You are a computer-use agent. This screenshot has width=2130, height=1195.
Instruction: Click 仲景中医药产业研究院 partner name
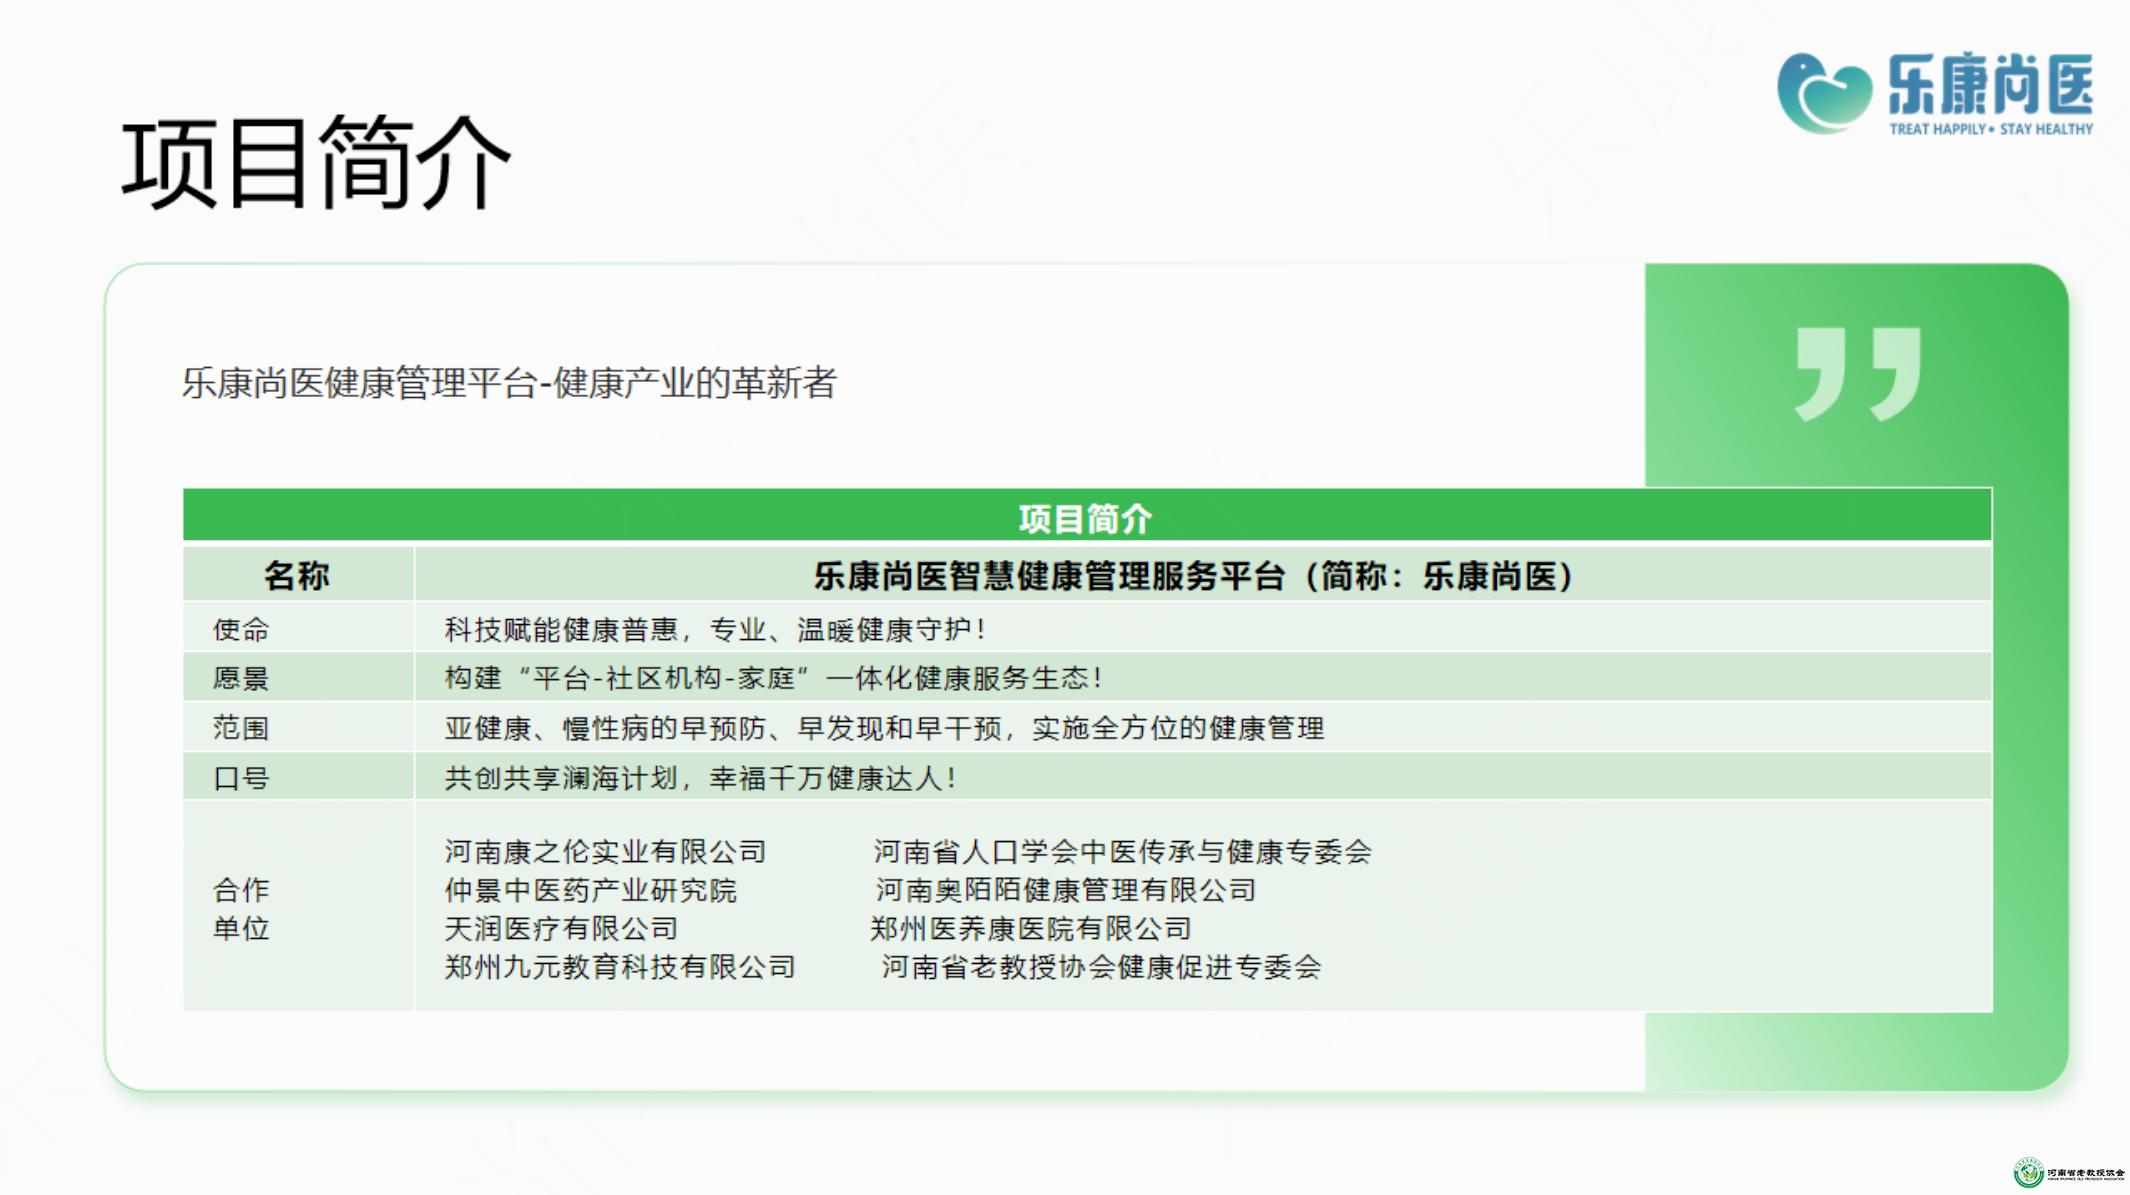(590, 890)
